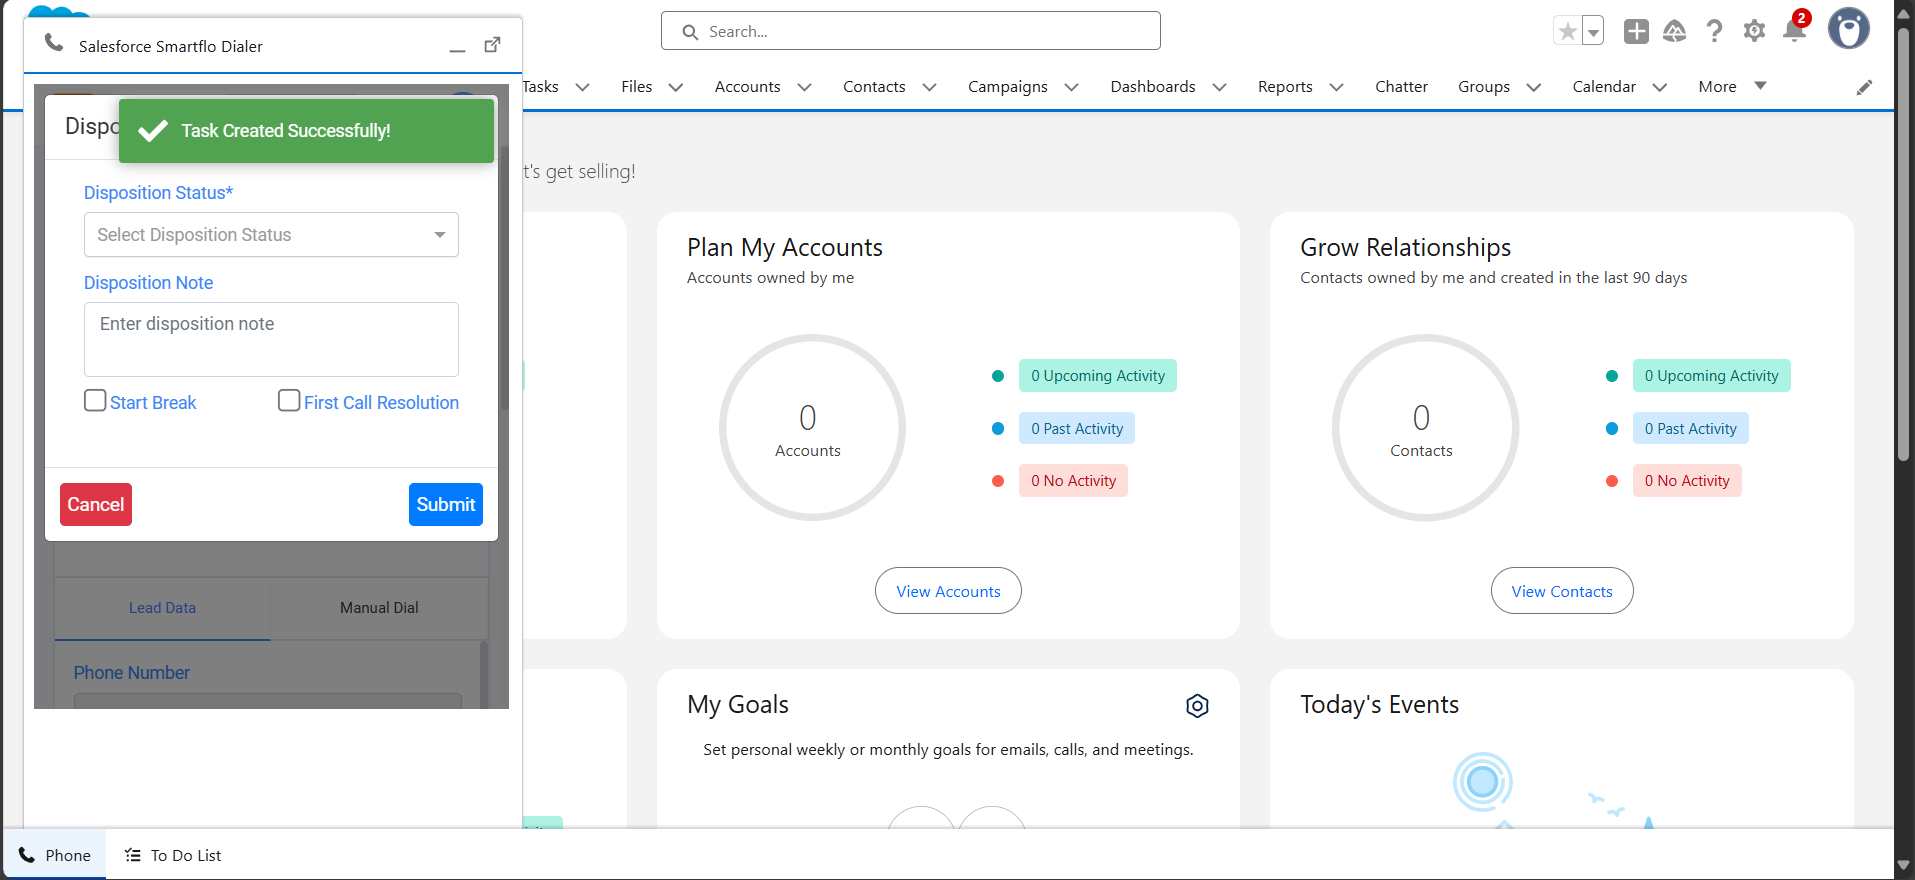Click Accounts 0 No Activity badge

[x=1073, y=481]
